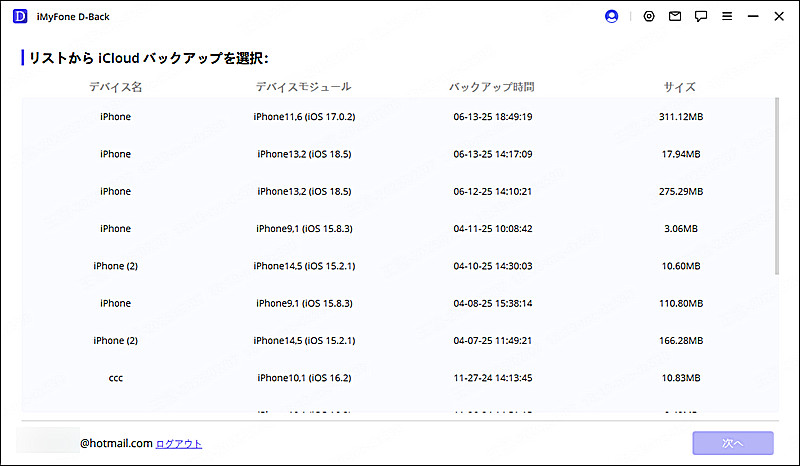Click the 110.80MB size value

click(x=681, y=303)
